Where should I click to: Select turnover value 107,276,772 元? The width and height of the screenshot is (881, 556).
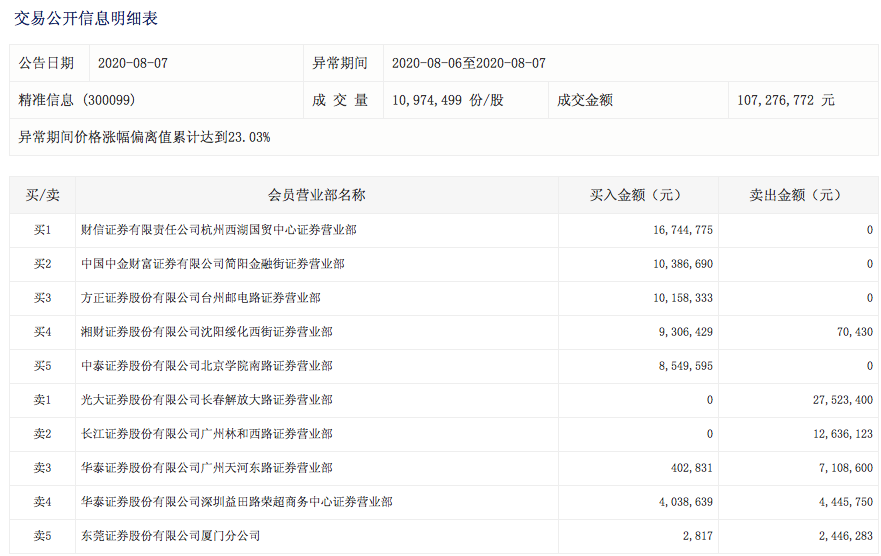[x=785, y=101]
